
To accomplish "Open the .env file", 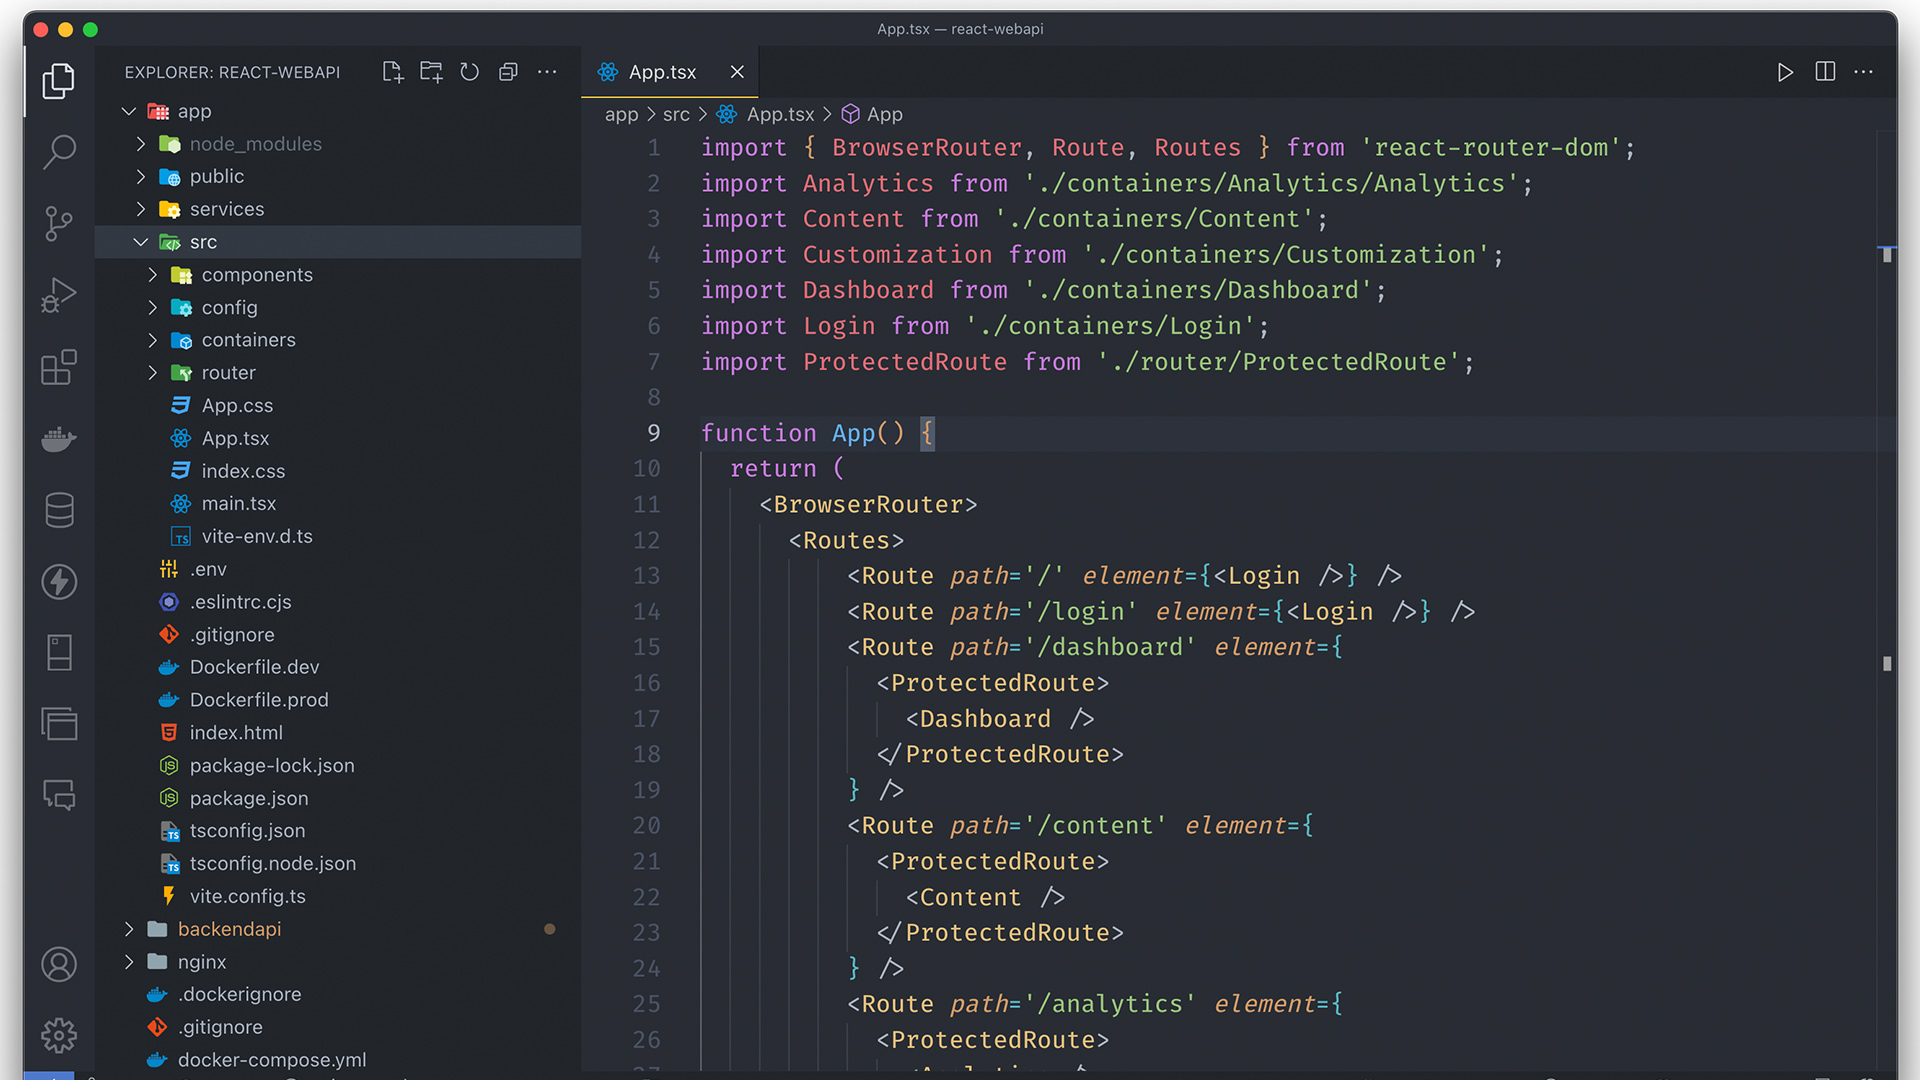I will 338,569.
